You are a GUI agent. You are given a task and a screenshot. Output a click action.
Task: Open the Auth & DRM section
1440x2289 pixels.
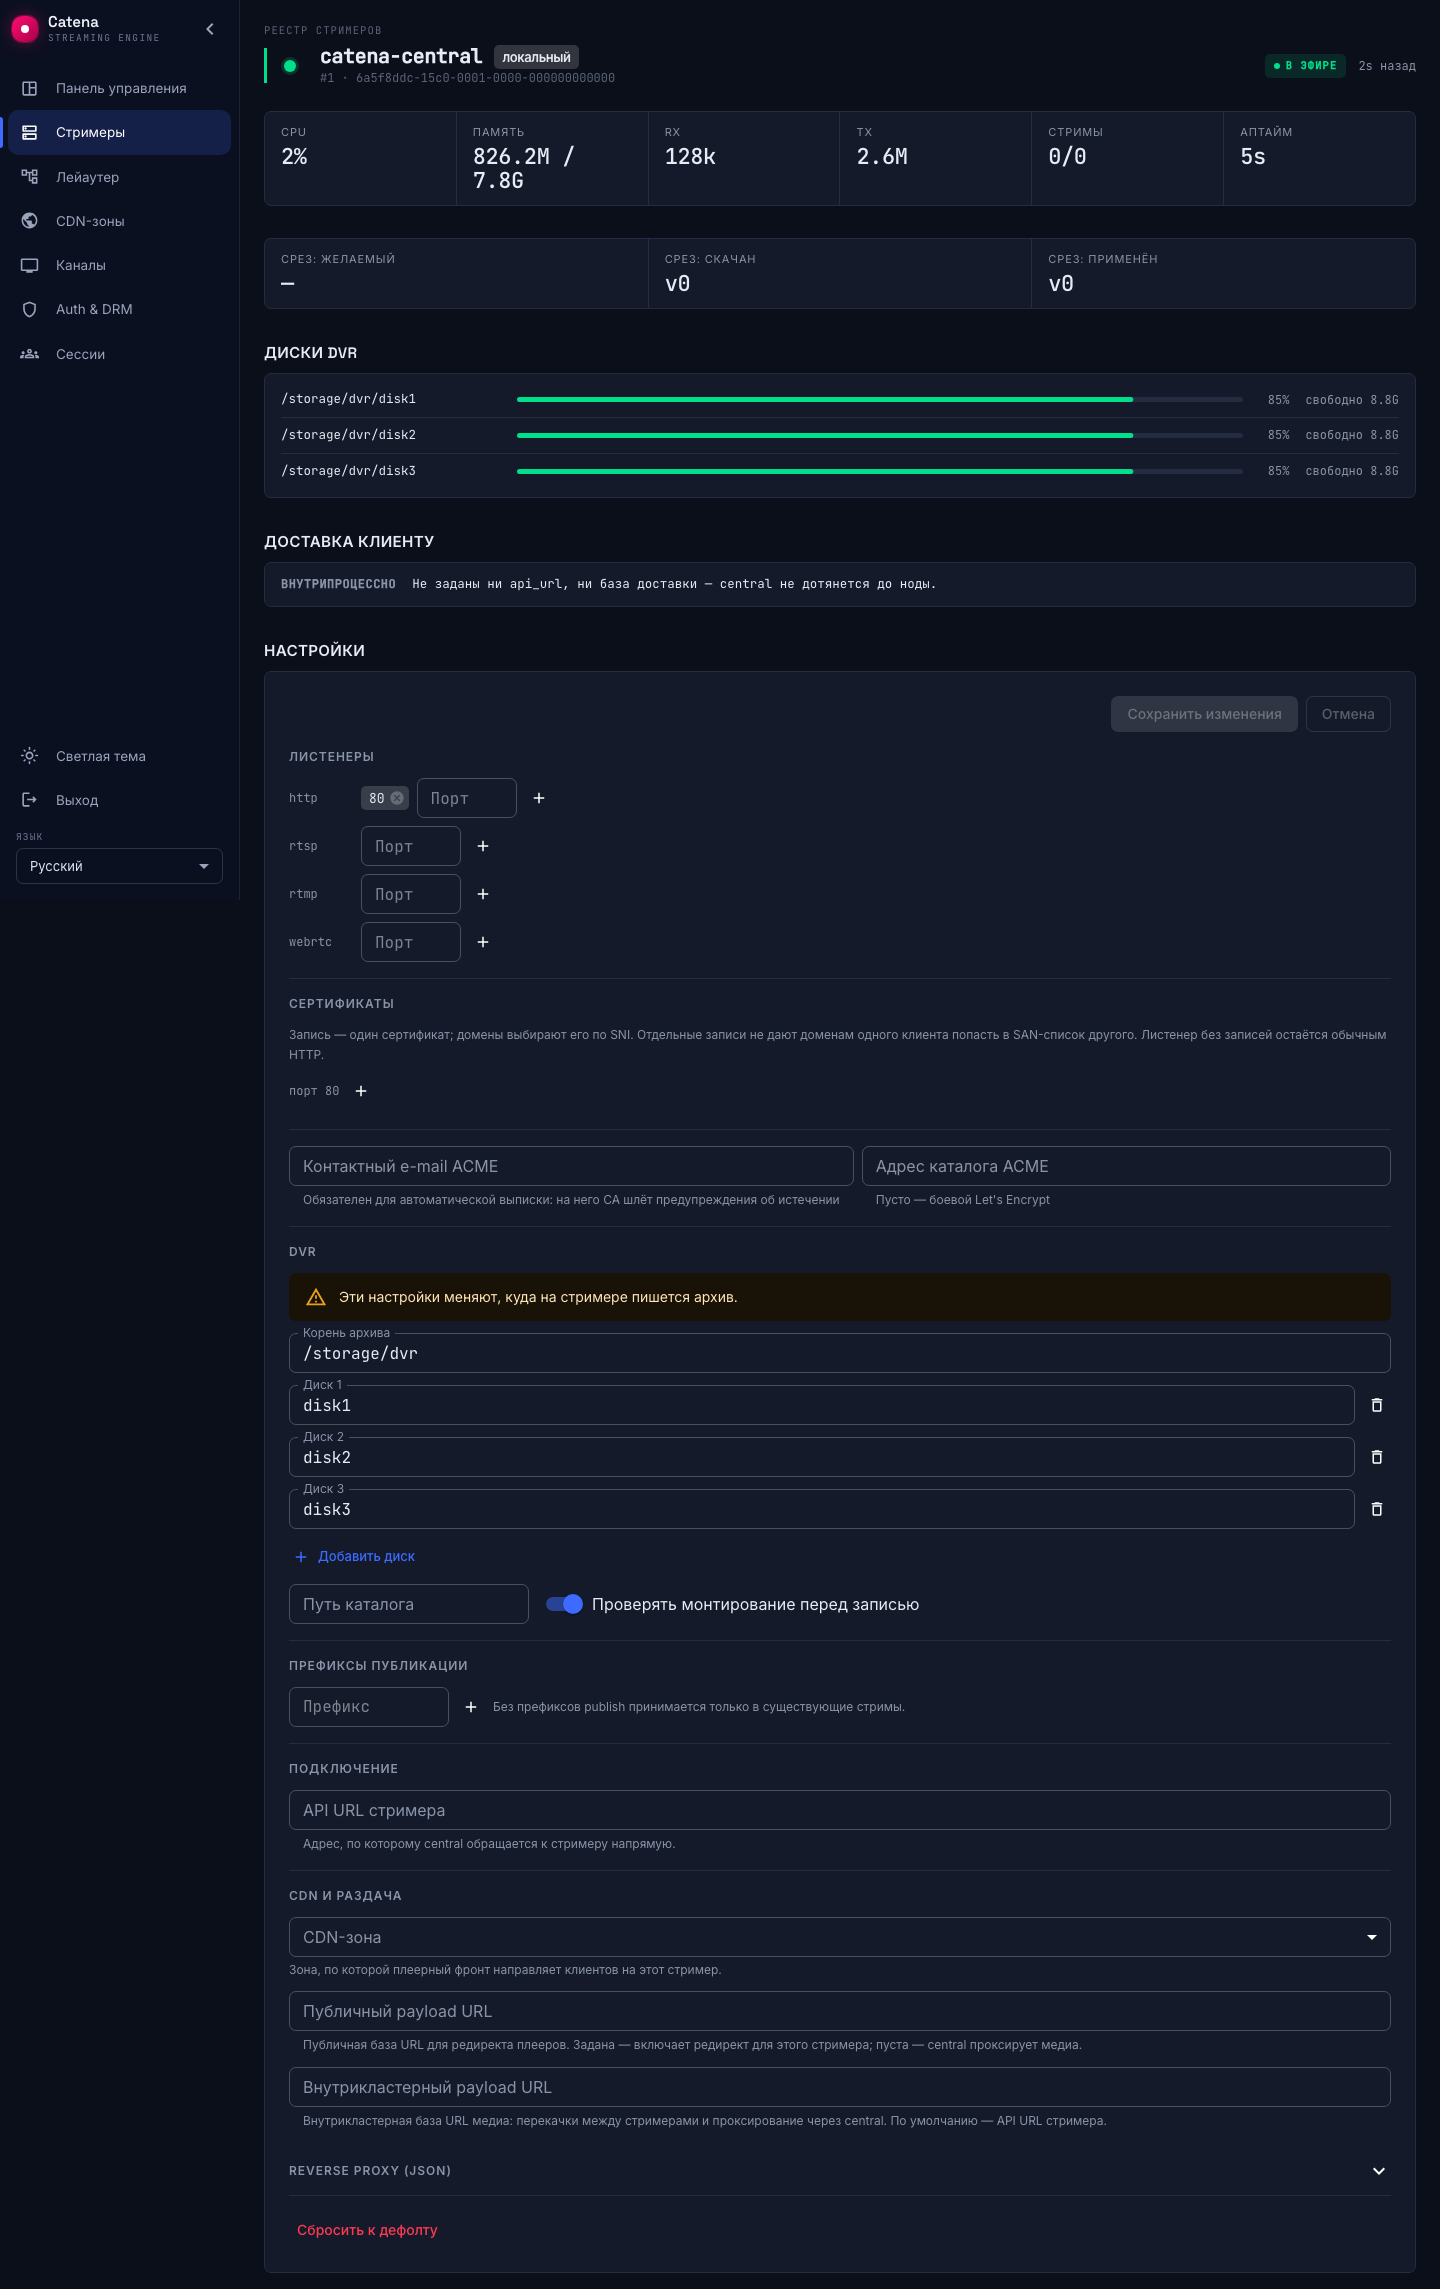(120, 309)
